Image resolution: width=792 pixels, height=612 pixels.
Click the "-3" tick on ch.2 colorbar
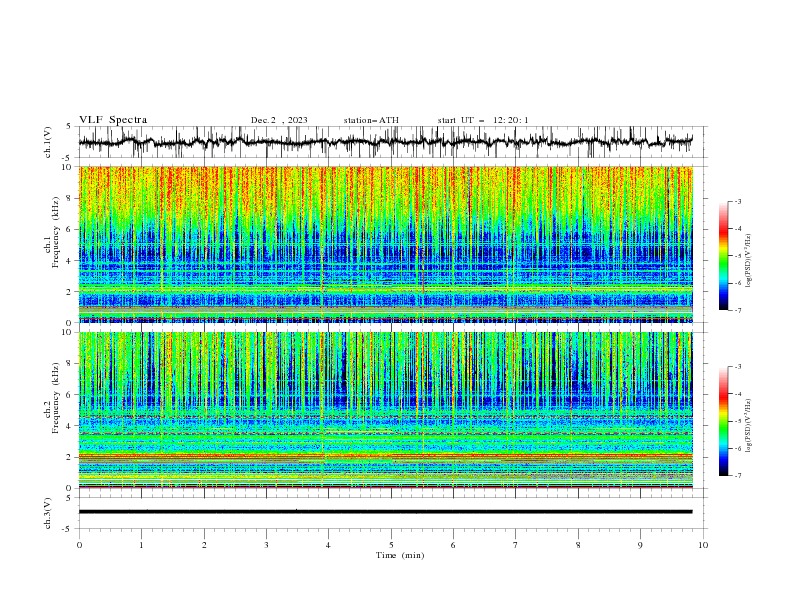point(738,367)
